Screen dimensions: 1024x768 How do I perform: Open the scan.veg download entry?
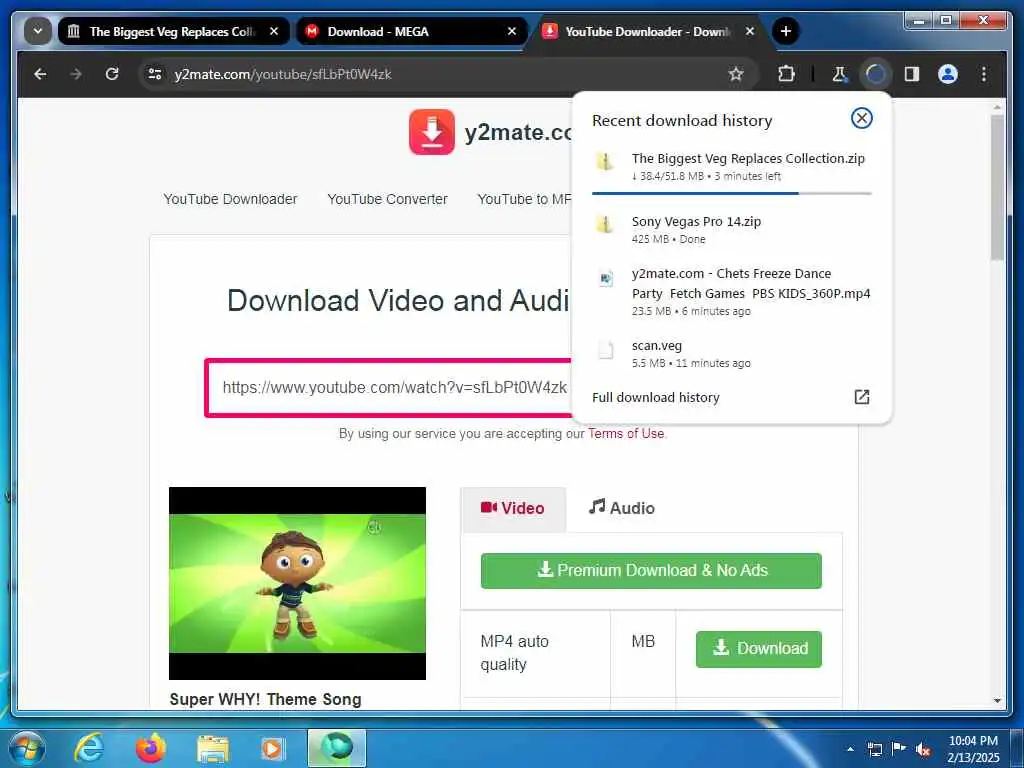[731, 353]
